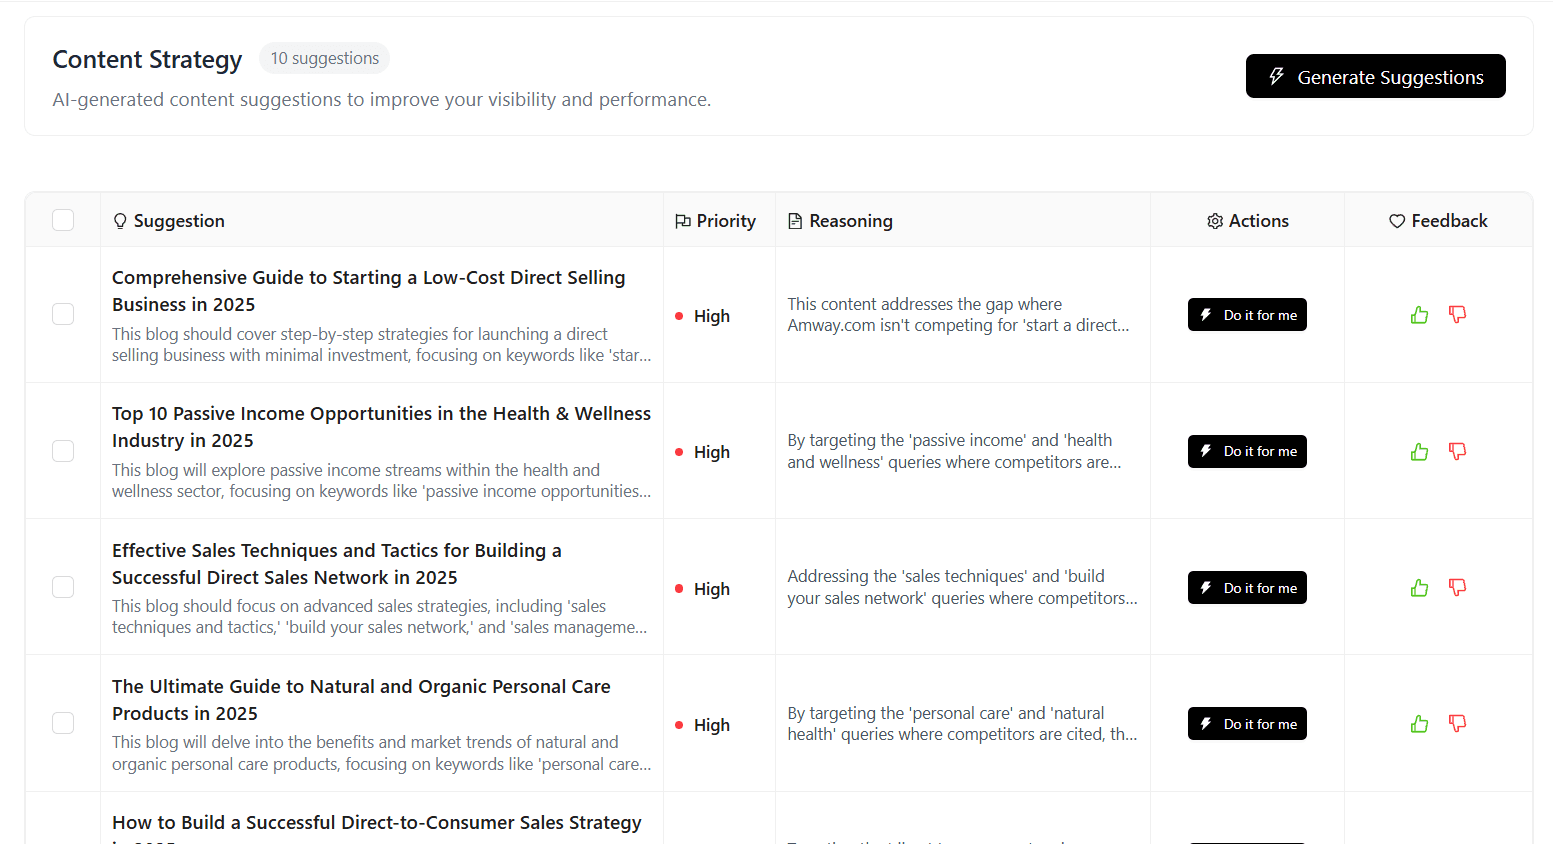Click the heart icon beside the Feedback header
Image resolution: width=1553 pixels, height=844 pixels.
pos(1396,220)
